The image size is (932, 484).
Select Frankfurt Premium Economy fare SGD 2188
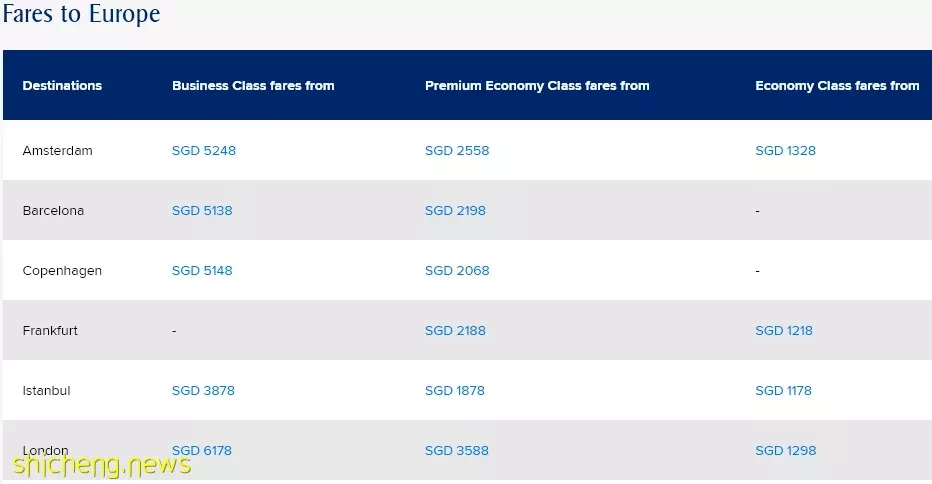(x=455, y=331)
